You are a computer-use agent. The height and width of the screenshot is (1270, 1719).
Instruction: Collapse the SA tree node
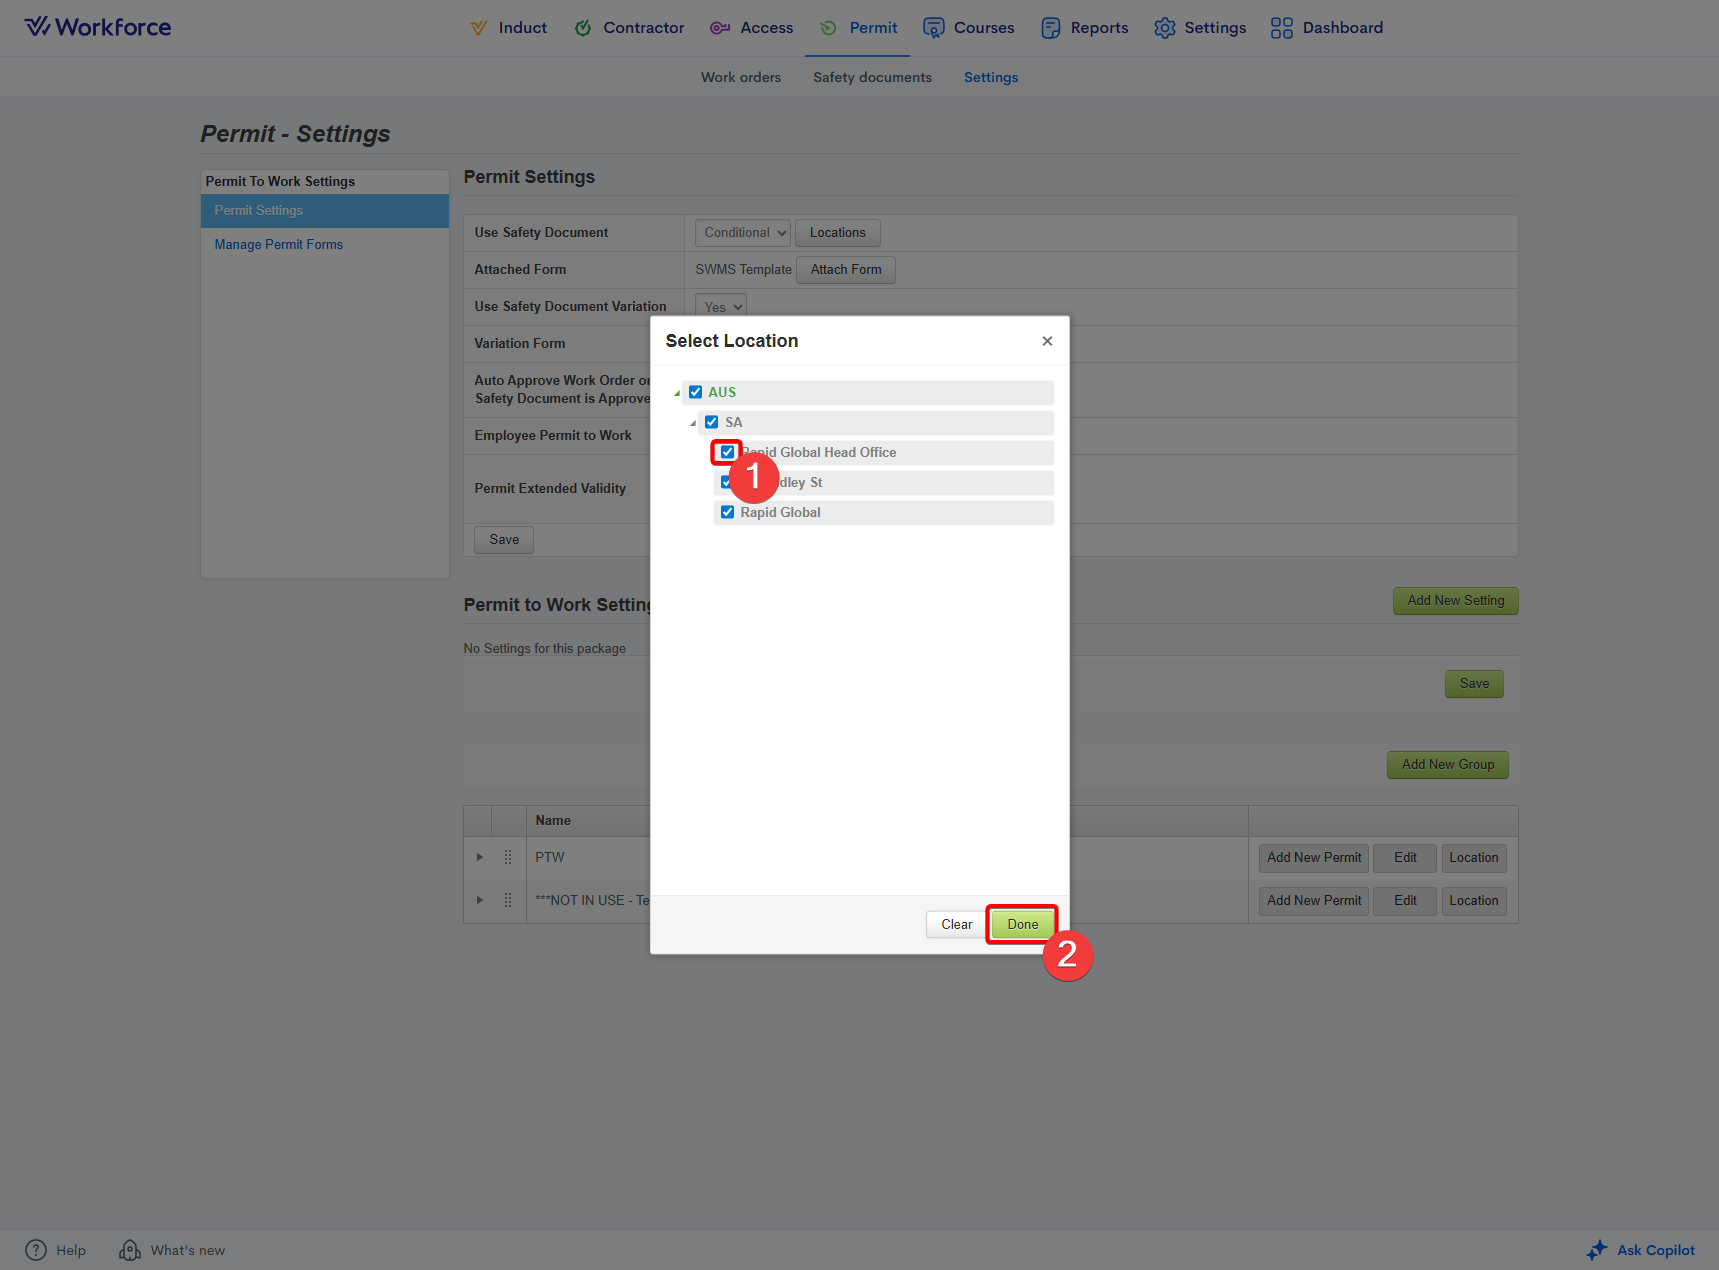[x=693, y=423]
